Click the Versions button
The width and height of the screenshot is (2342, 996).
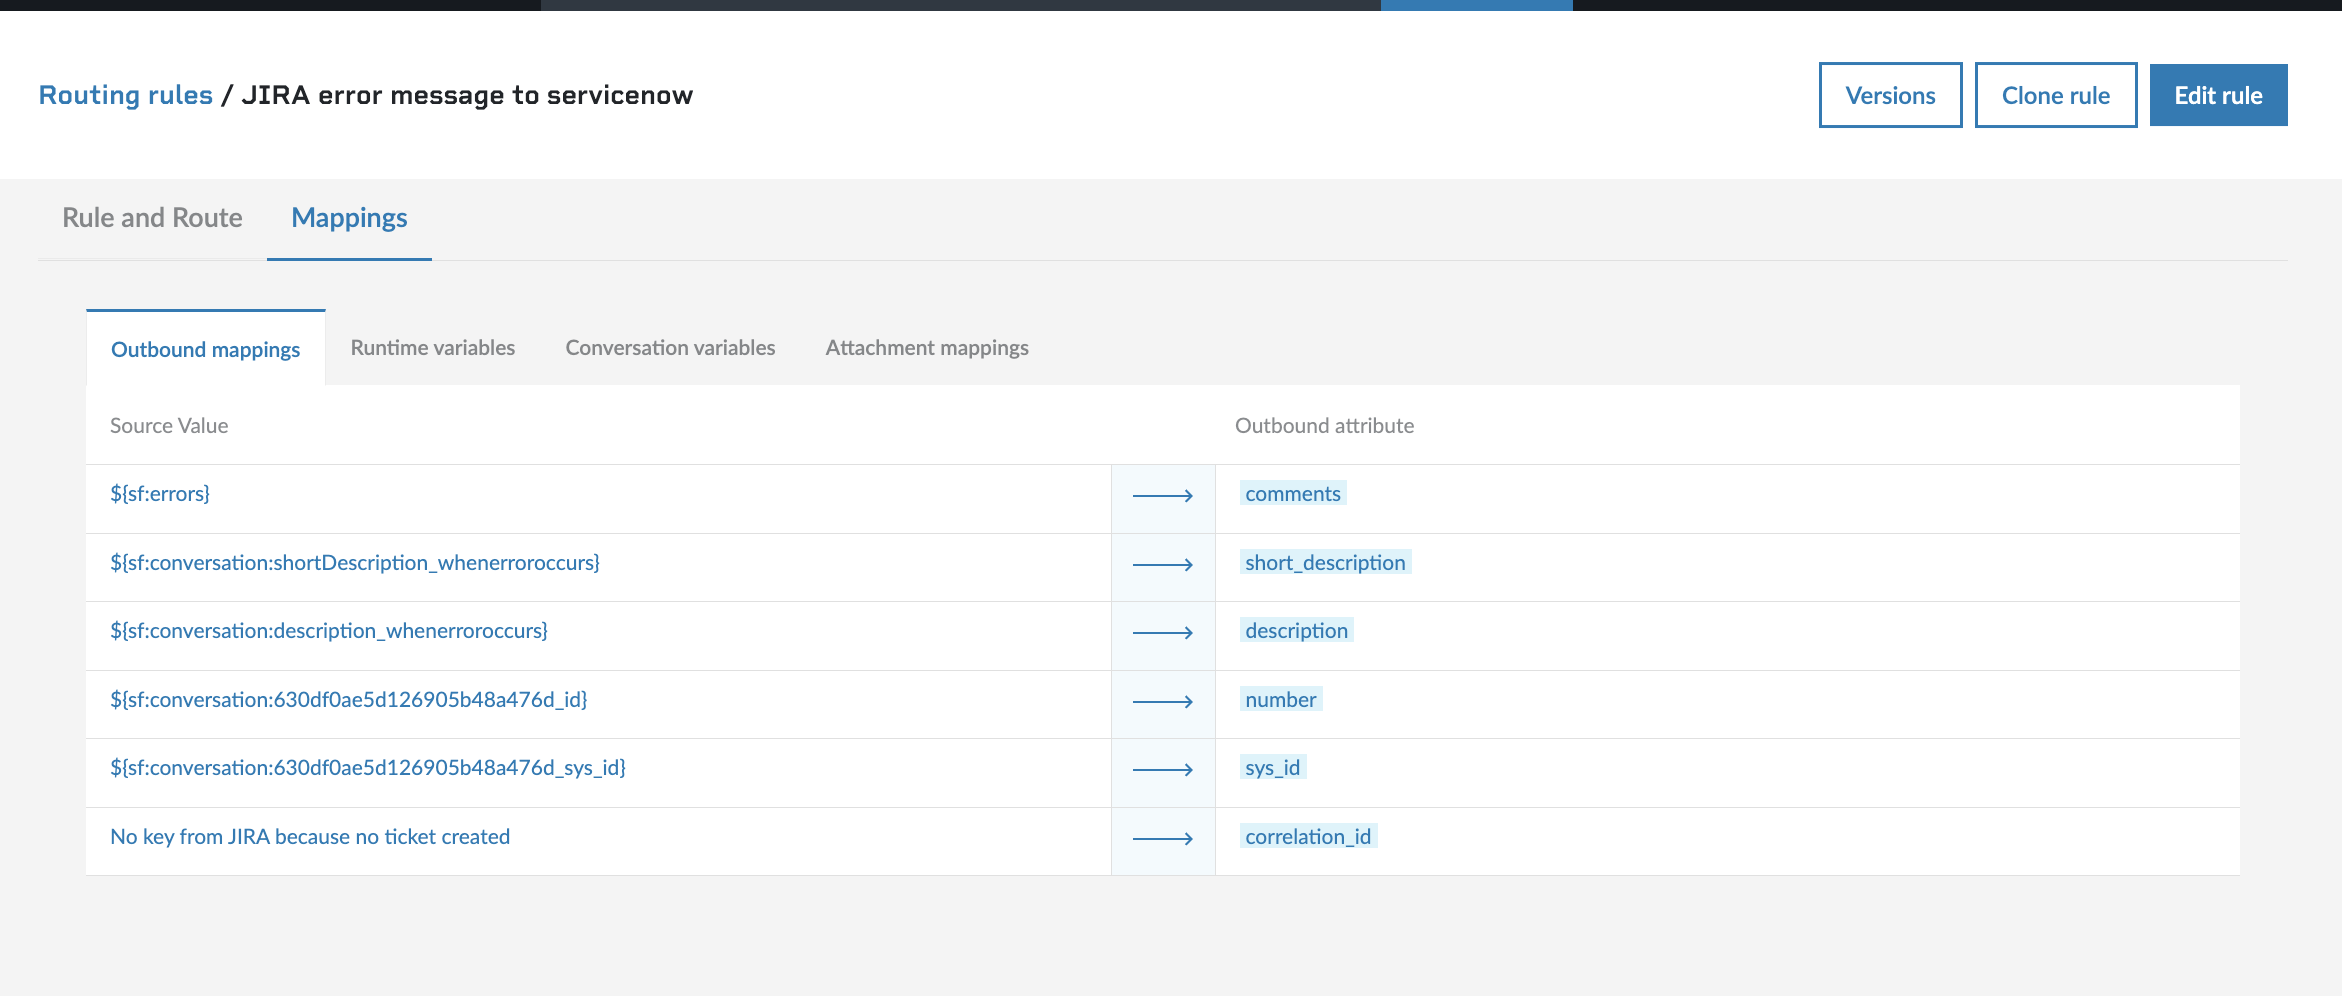tap(1890, 95)
